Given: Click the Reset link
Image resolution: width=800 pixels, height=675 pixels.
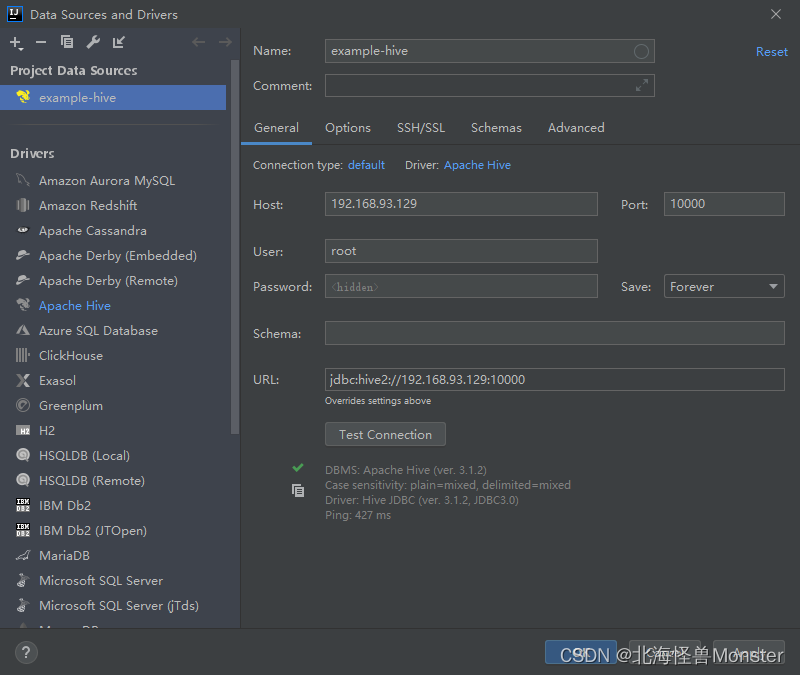Looking at the screenshot, I should coord(771,52).
